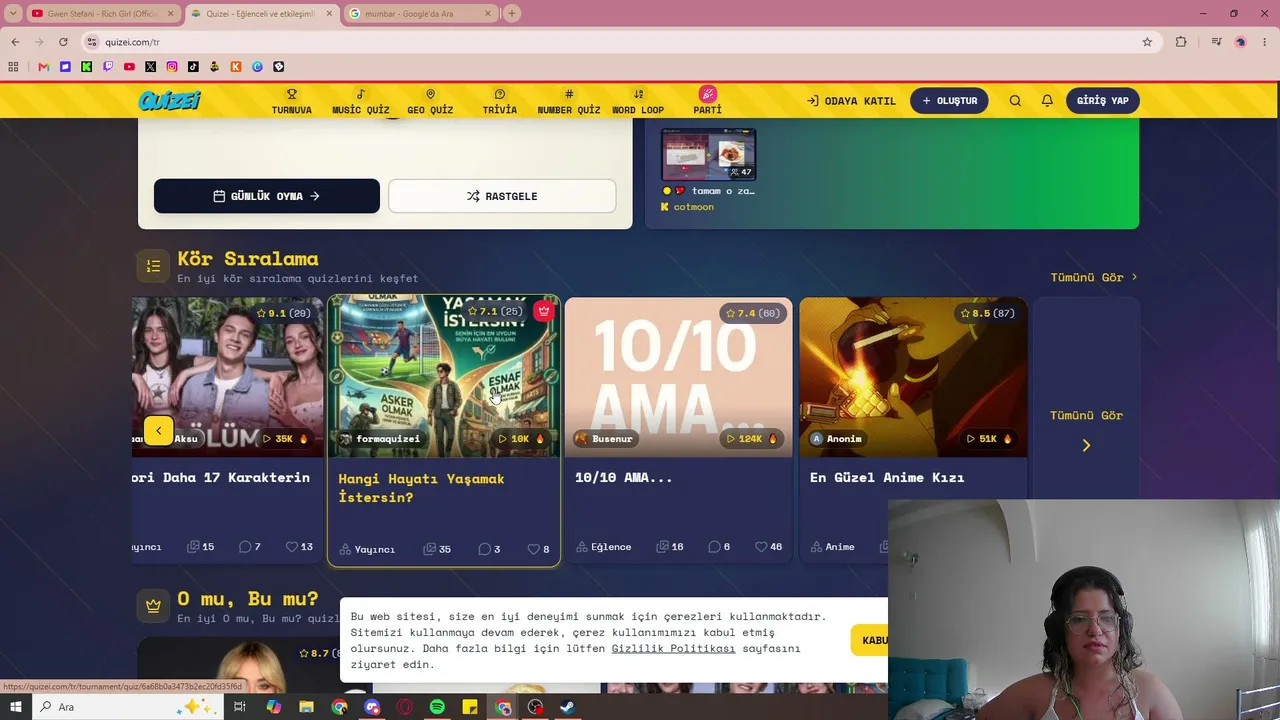Reload the current page
Image resolution: width=1280 pixels, height=720 pixels.
[63, 42]
